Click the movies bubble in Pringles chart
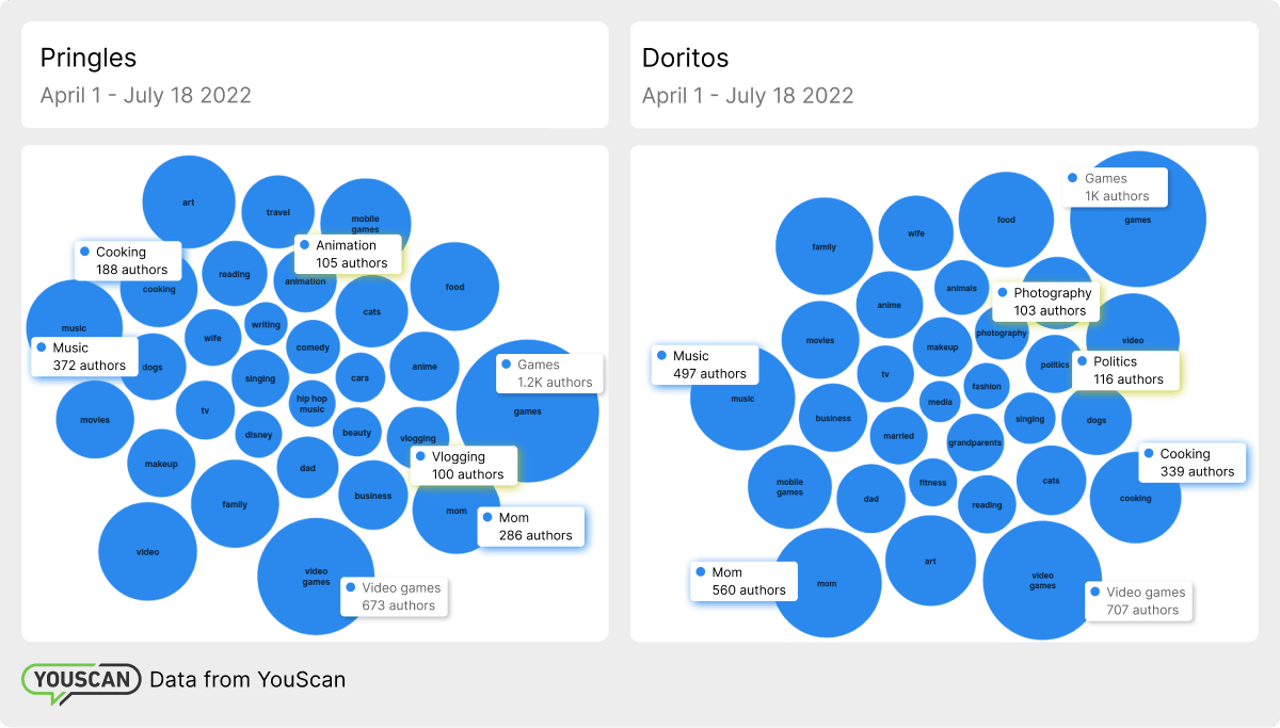The width and height of the screenshot is (1280, 728). tap(95, 420)
